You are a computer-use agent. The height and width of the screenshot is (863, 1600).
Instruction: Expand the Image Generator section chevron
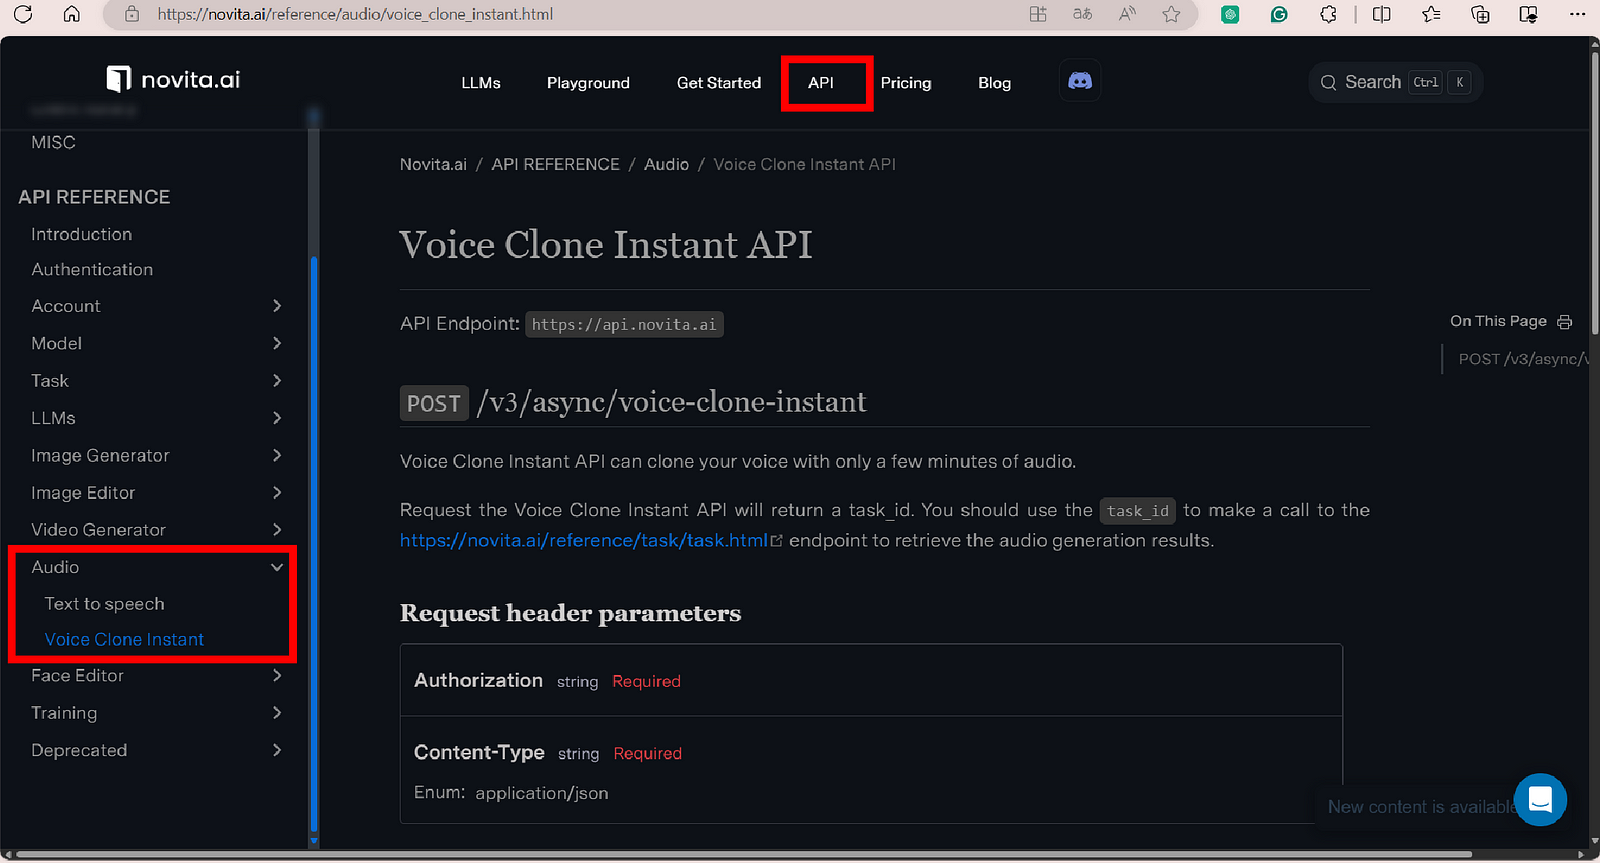[277, 455]
